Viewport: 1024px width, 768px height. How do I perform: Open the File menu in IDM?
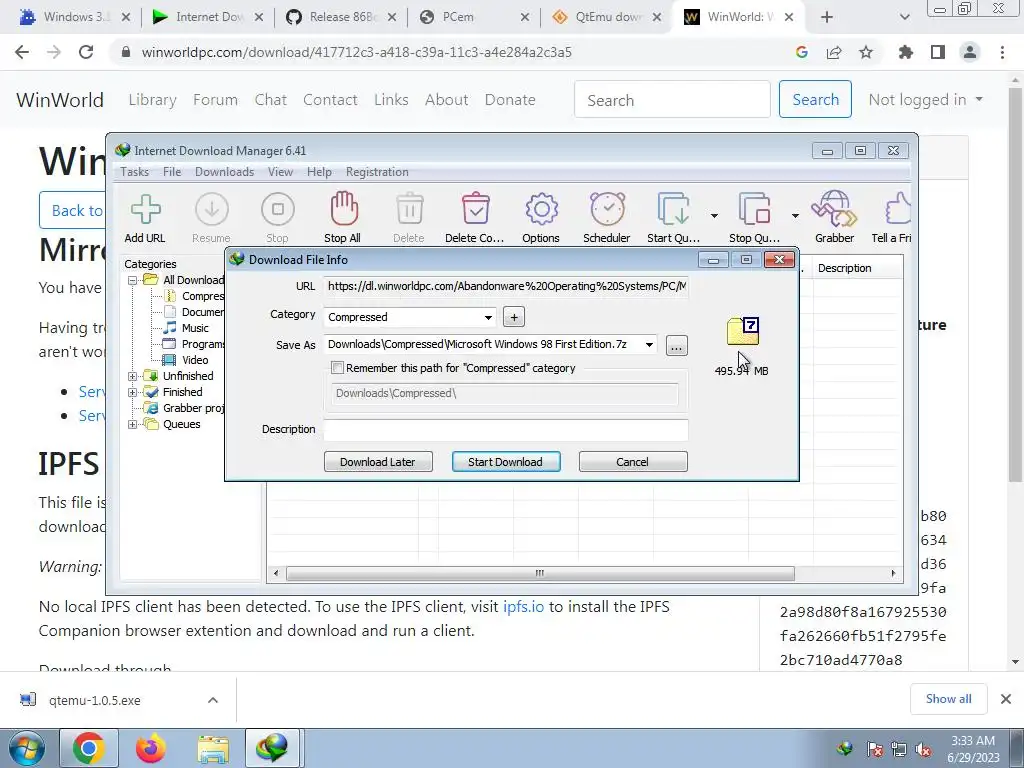click(172, 172)
